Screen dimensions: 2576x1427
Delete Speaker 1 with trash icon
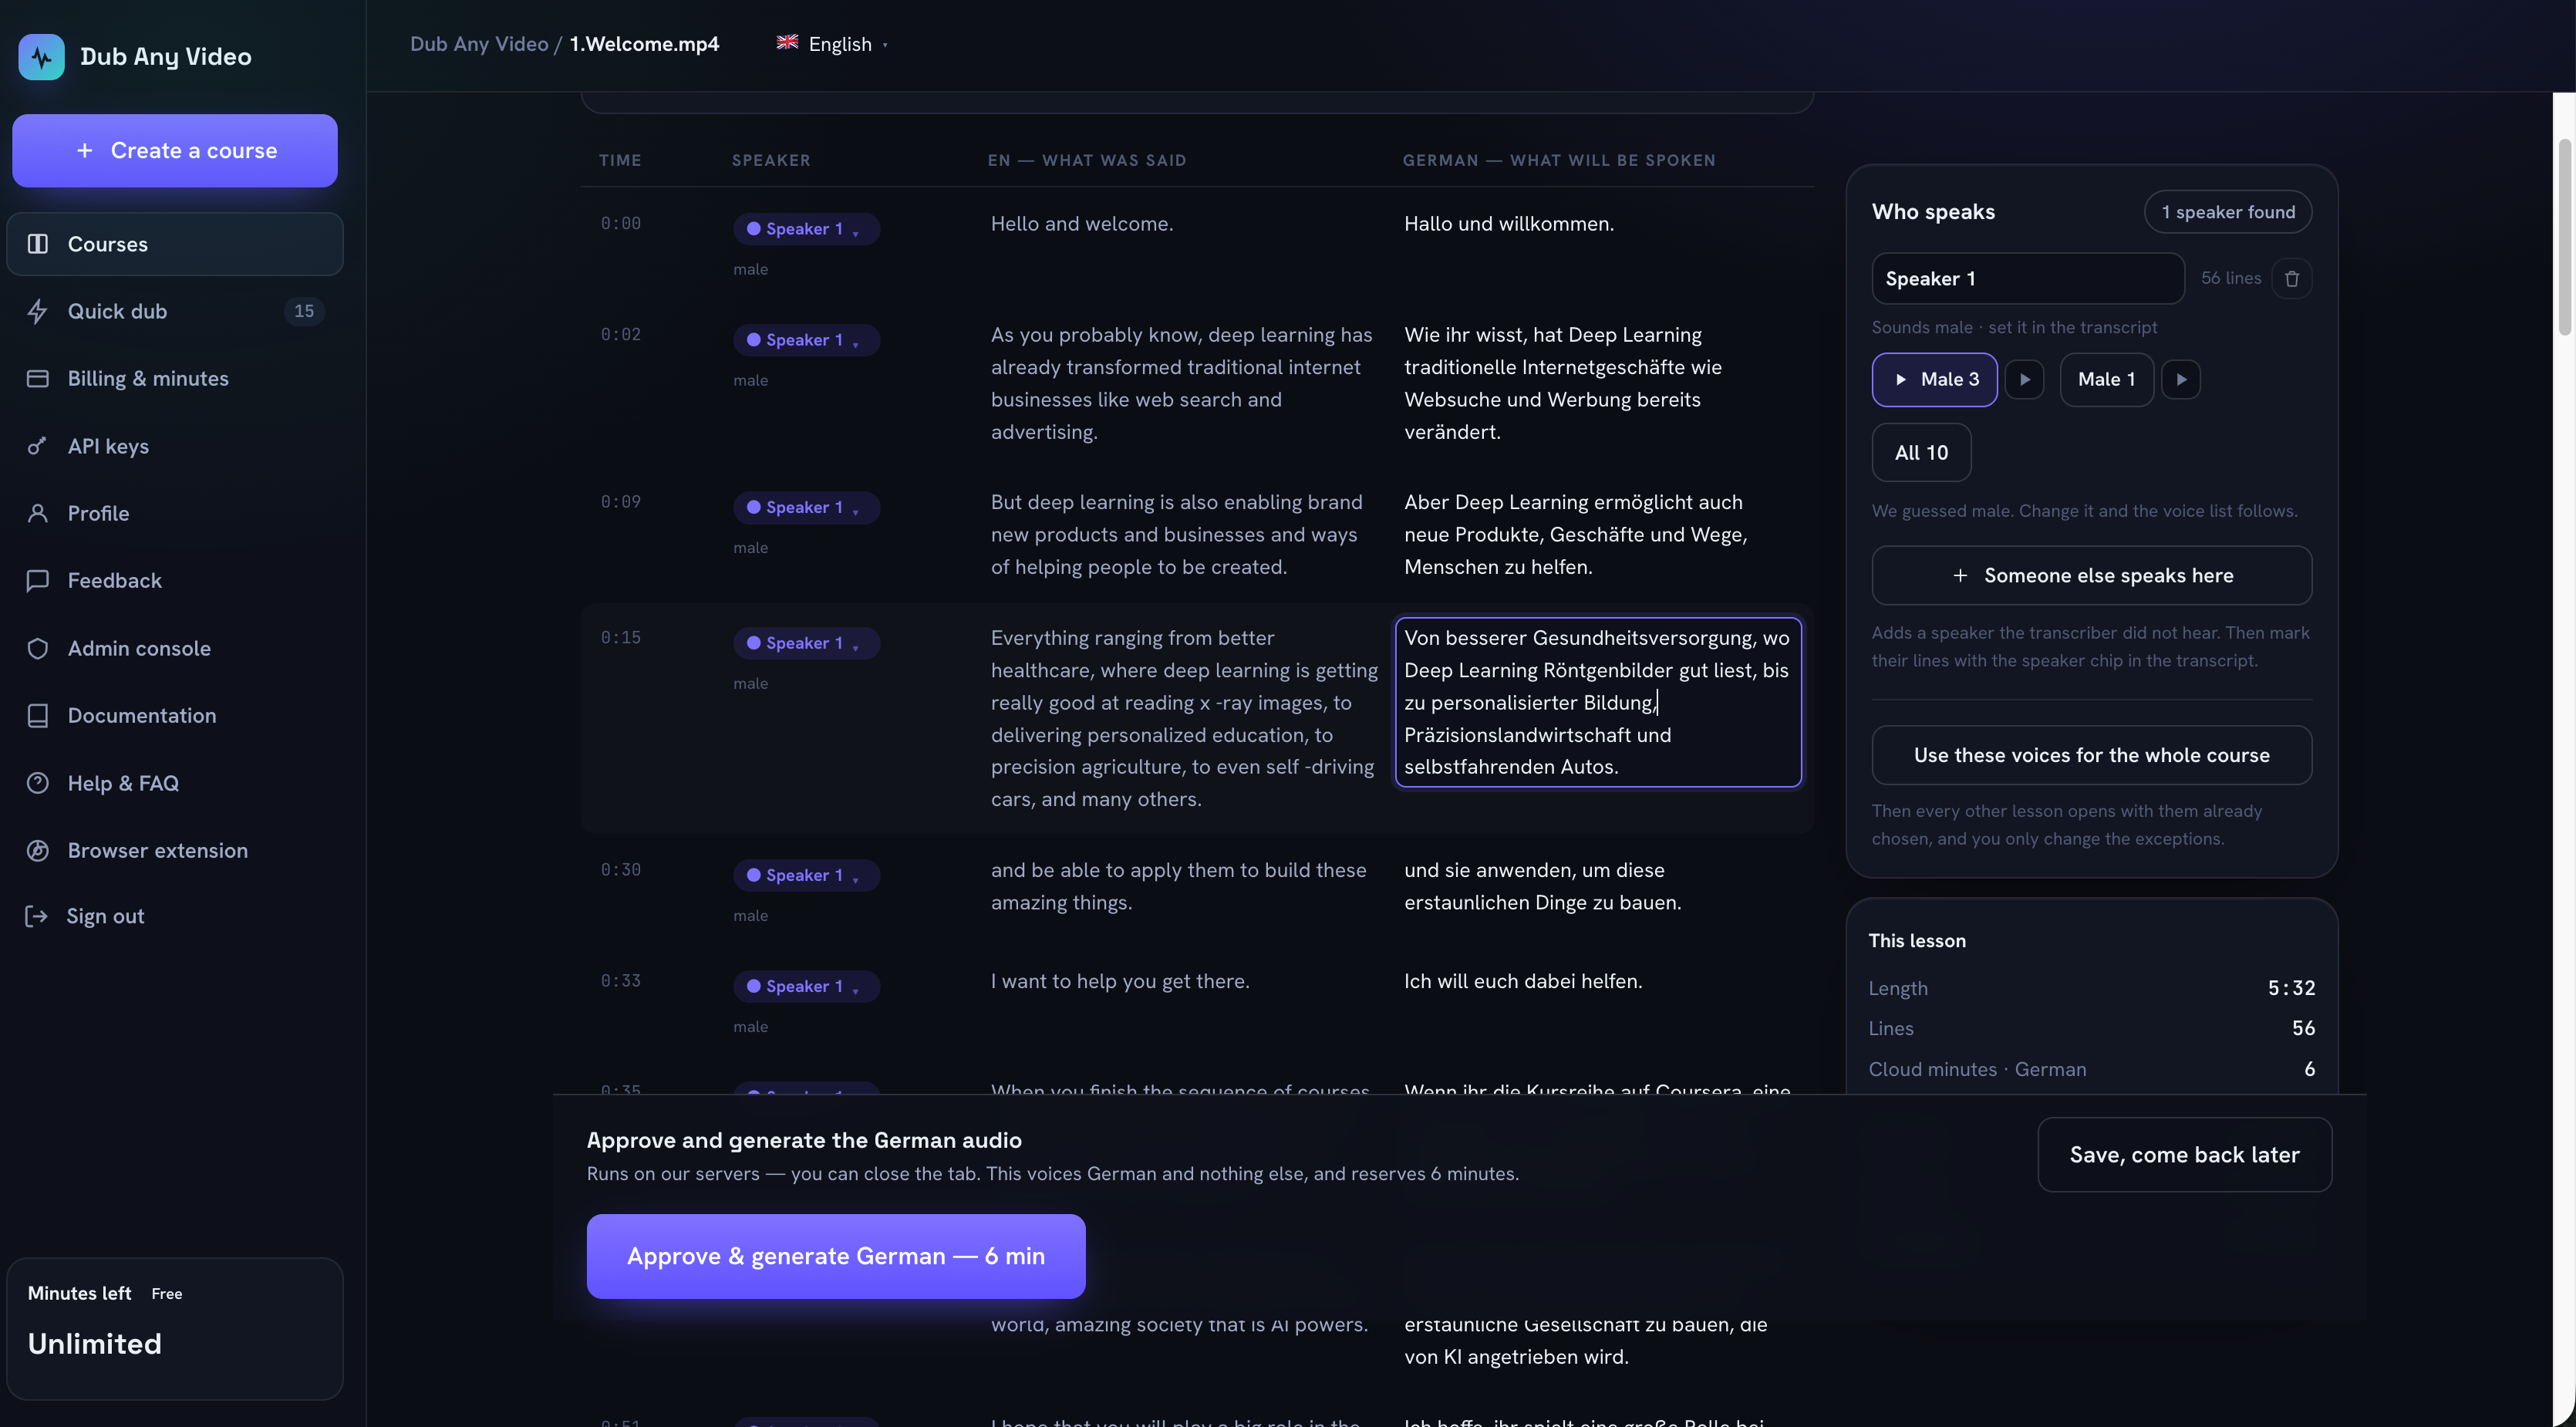(x=2291, y=278)
